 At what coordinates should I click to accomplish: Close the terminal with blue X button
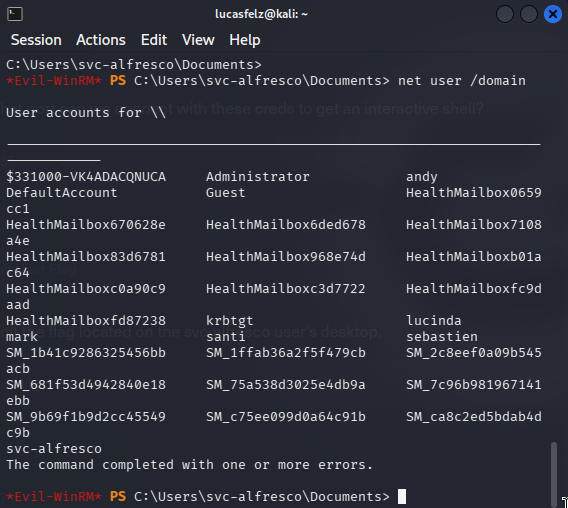click(x=553, y=14)
